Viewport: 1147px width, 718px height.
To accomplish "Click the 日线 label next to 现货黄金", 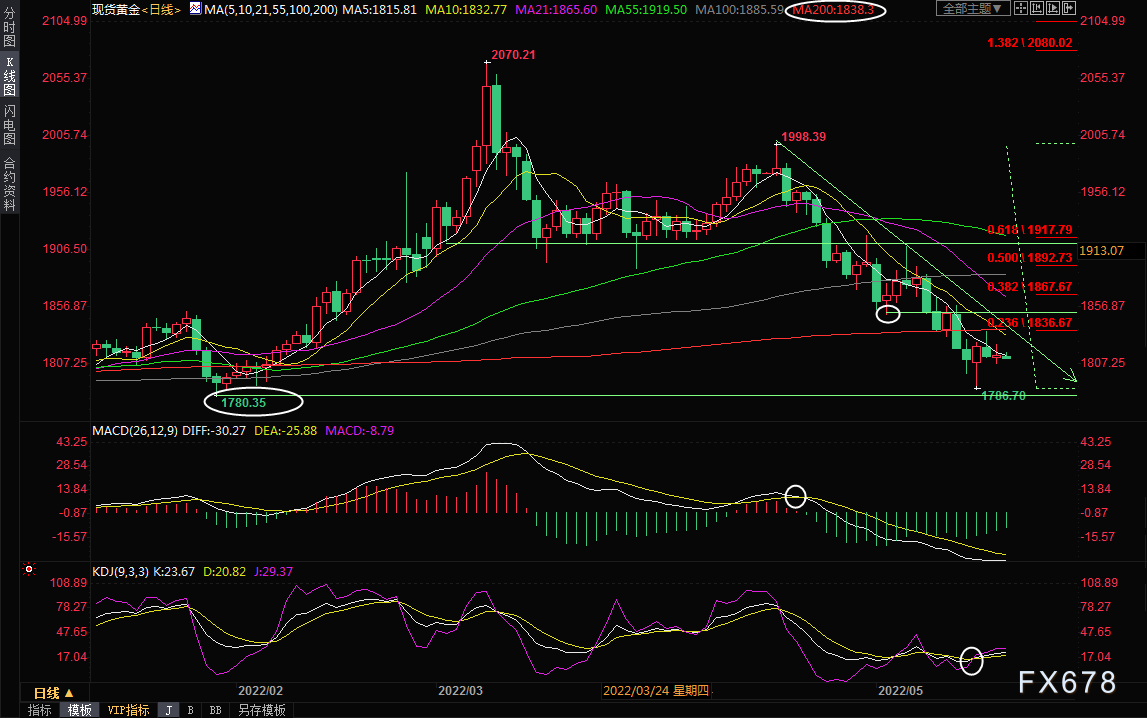I will point(161,10).
